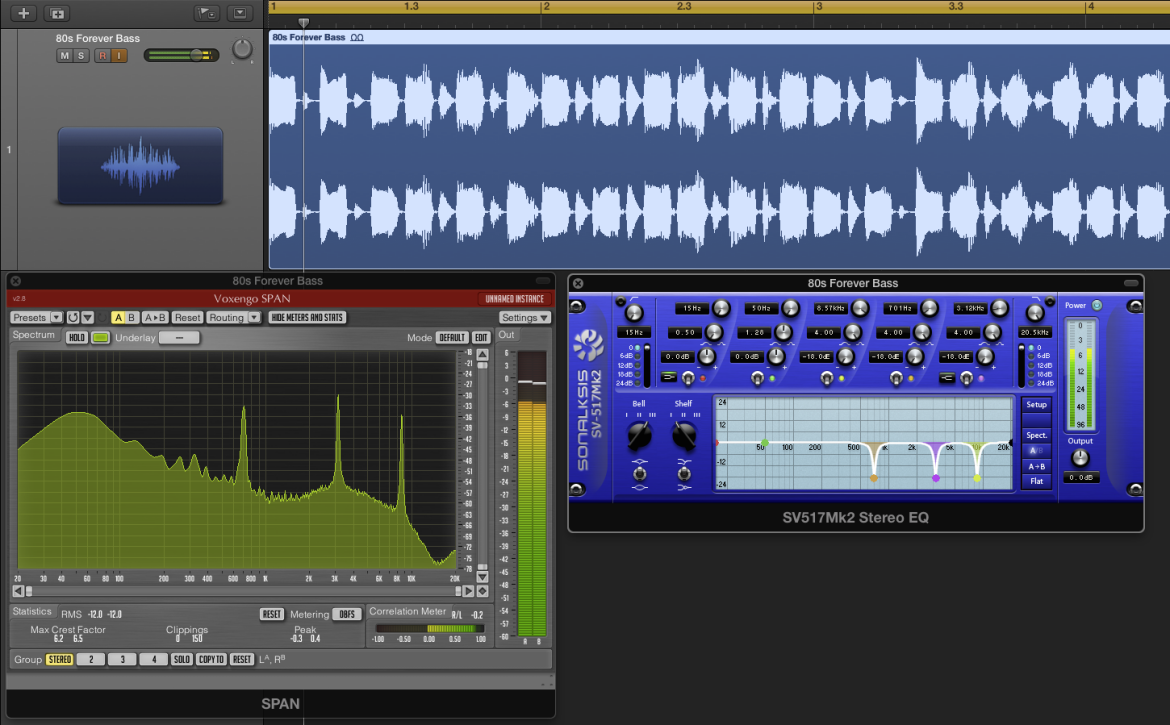This screenshot has height=725, width=1170.
Task: Click the SPAN undo/reload arrow icon
Action: pyautogui.click(x=73, y=318)
